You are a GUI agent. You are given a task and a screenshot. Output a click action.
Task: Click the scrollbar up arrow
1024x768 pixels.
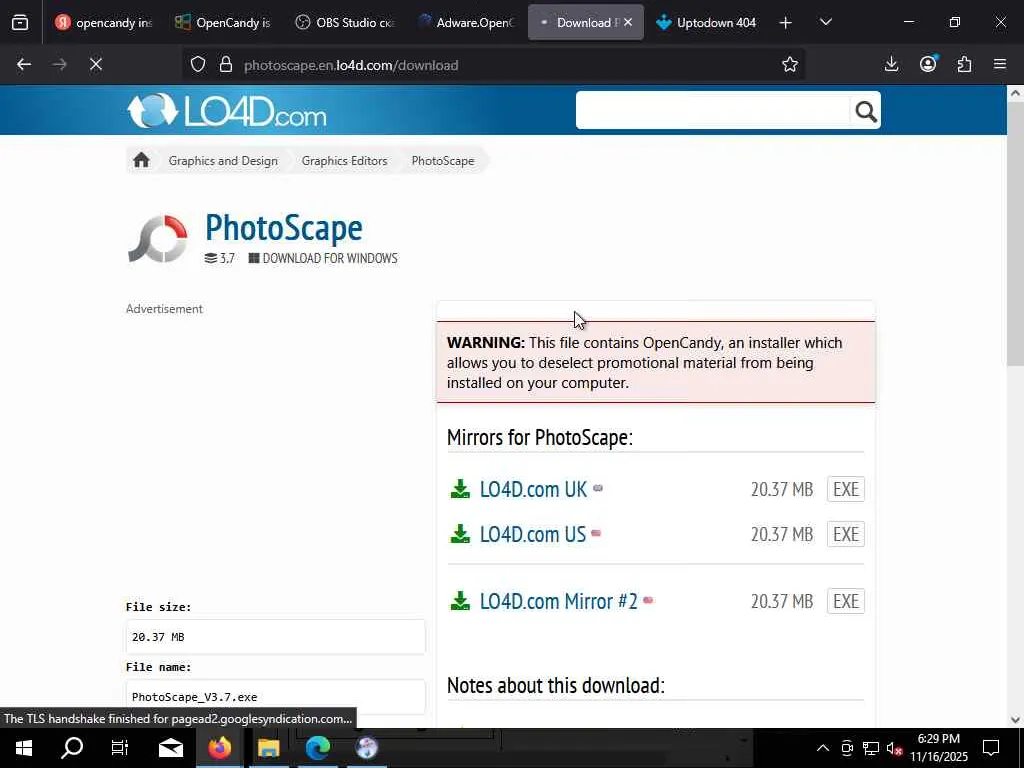click(1015, 93)
